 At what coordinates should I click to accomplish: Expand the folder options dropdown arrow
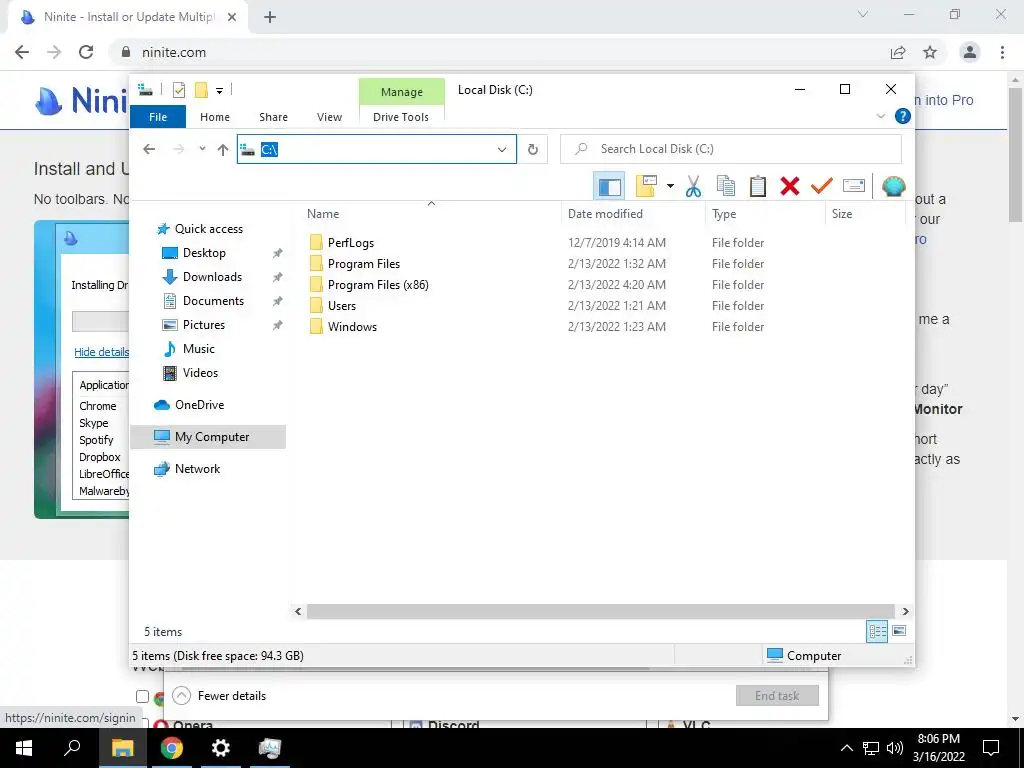click(x=670, y=187)
